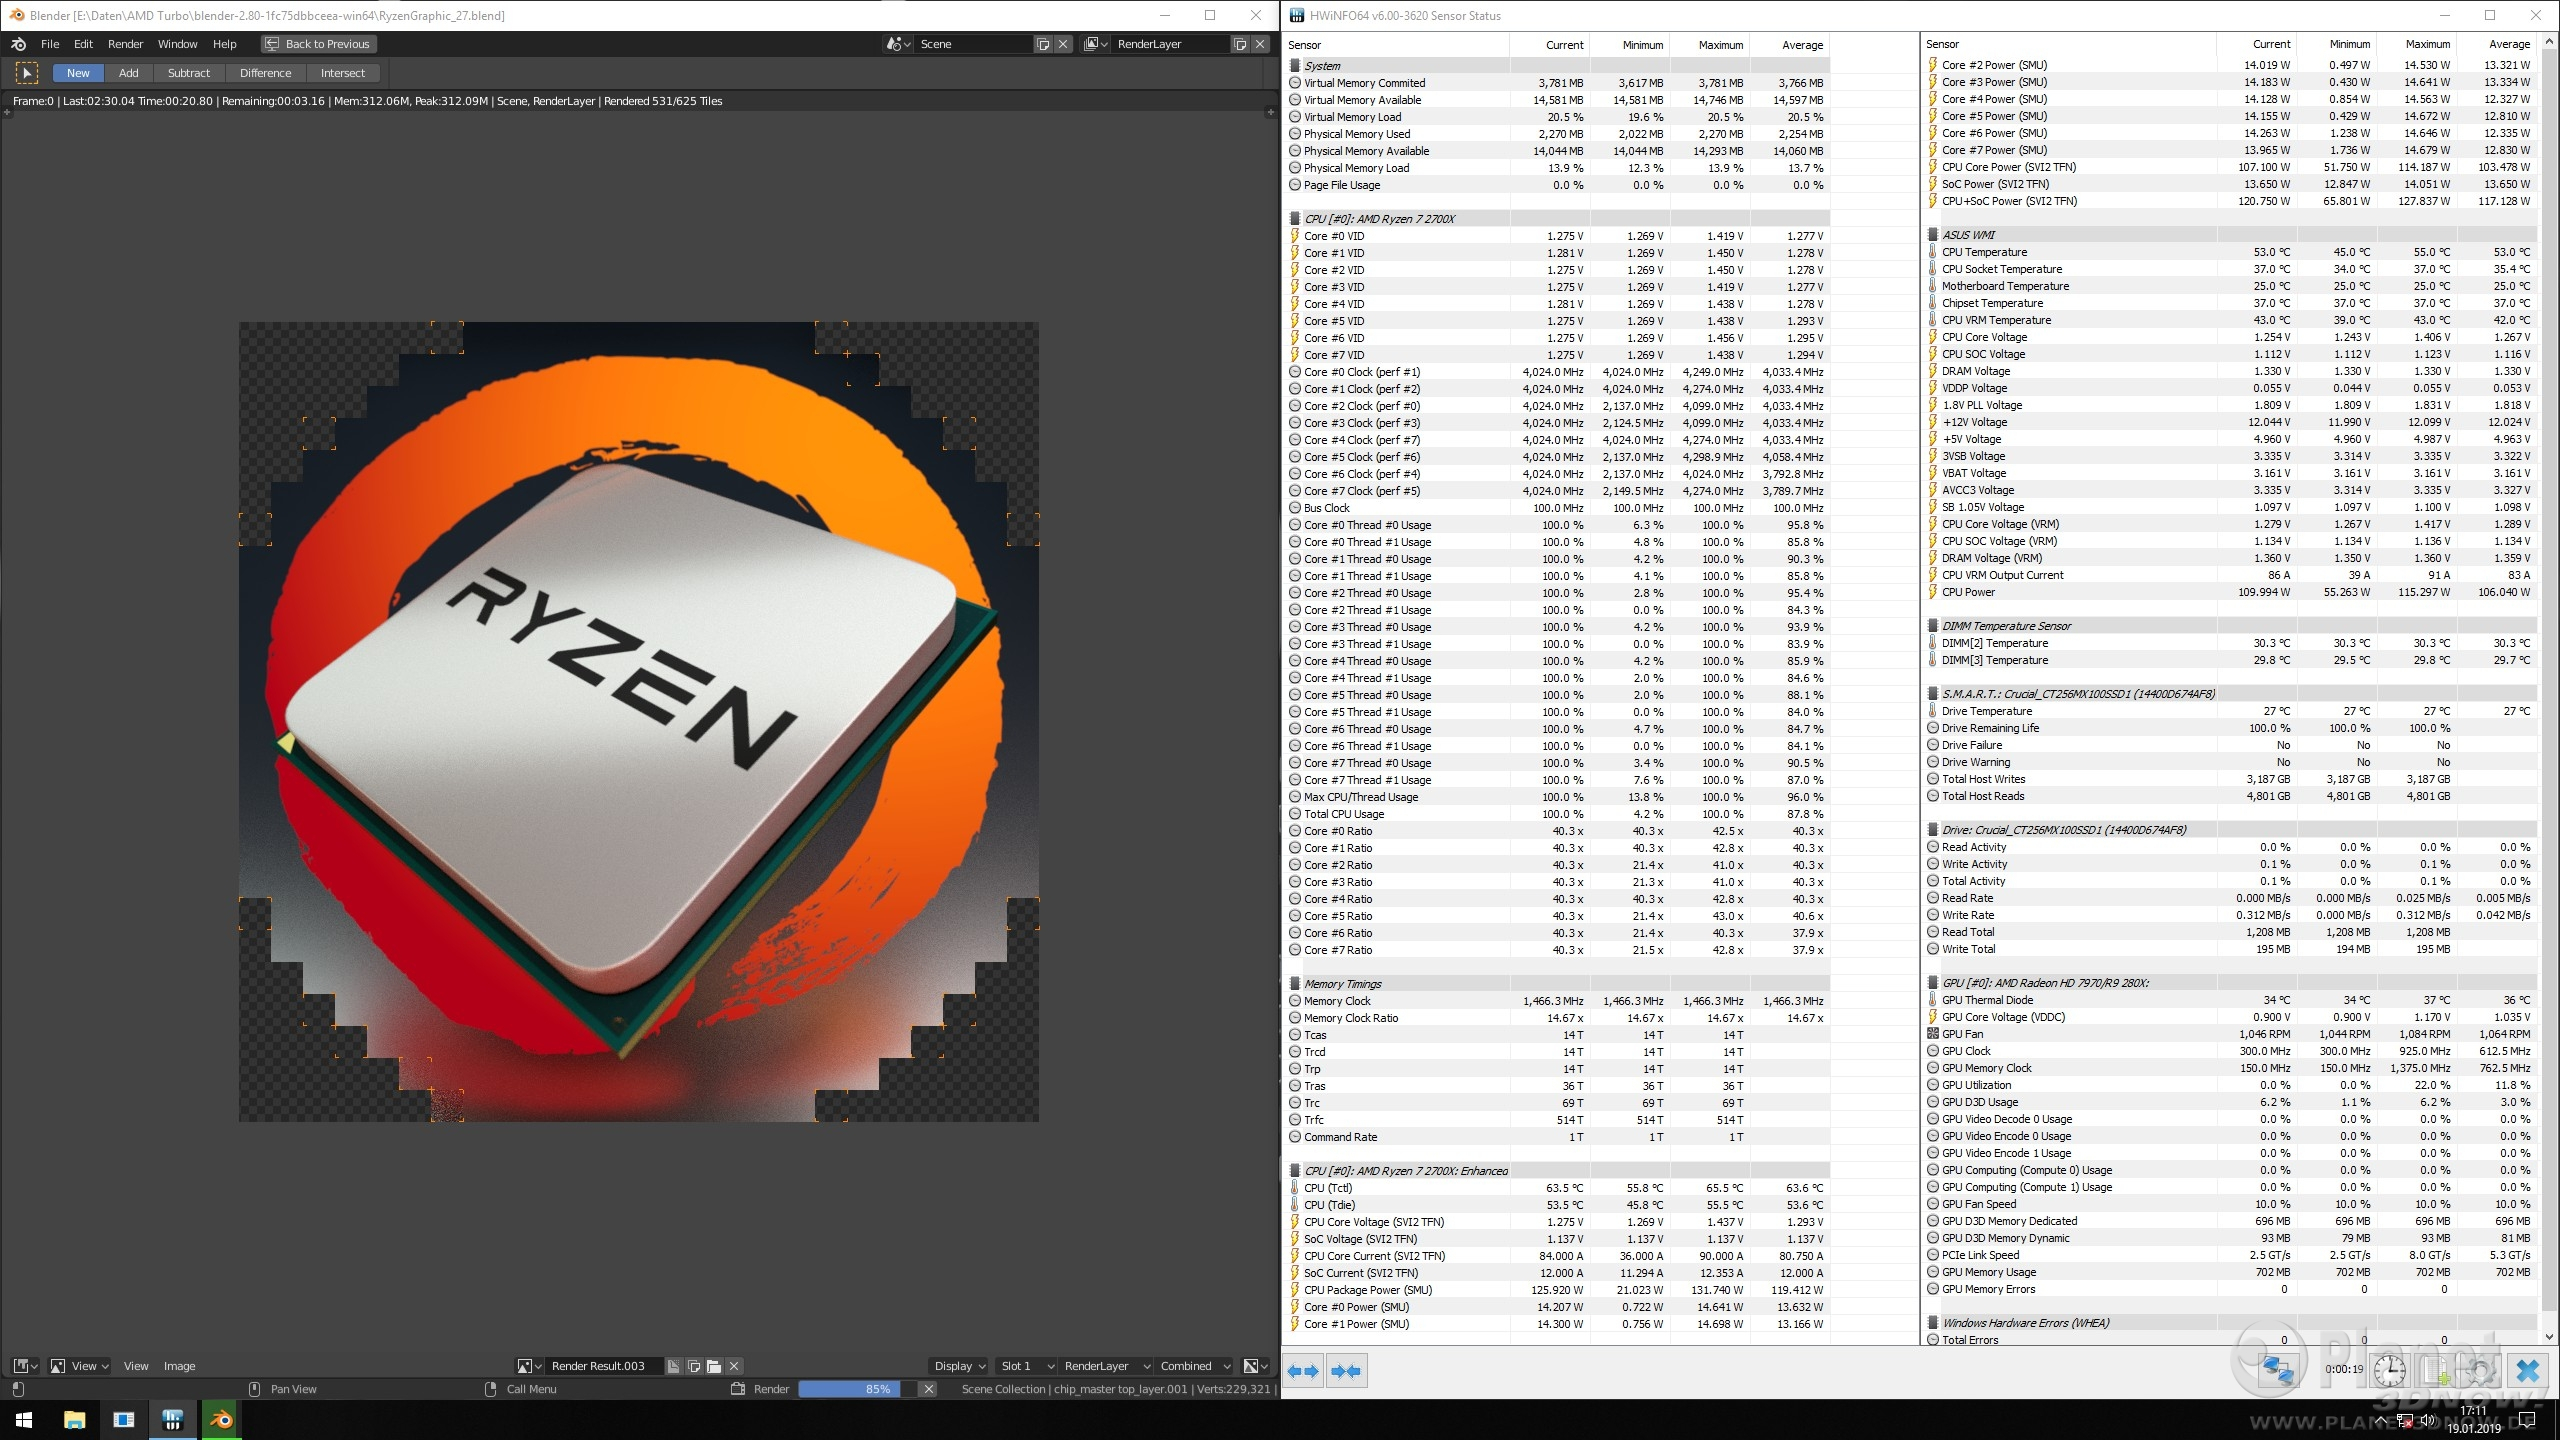2560x1440 pixels.
Task: Click the 85% render progress bar
Action: (857, 1389)
